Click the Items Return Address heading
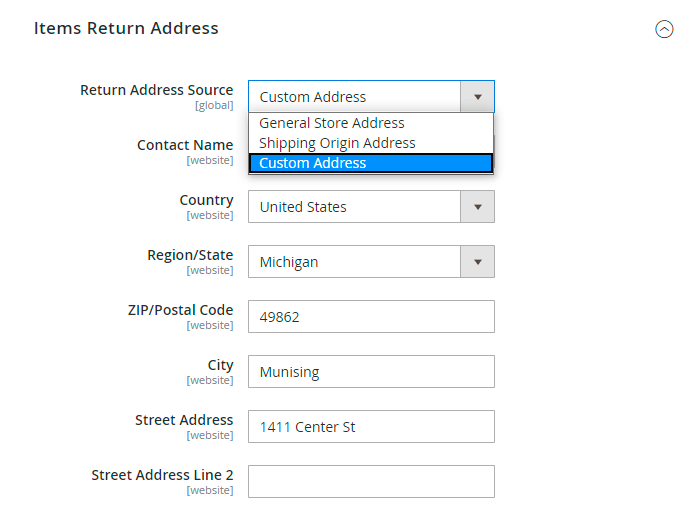 (x=126, y=28)
